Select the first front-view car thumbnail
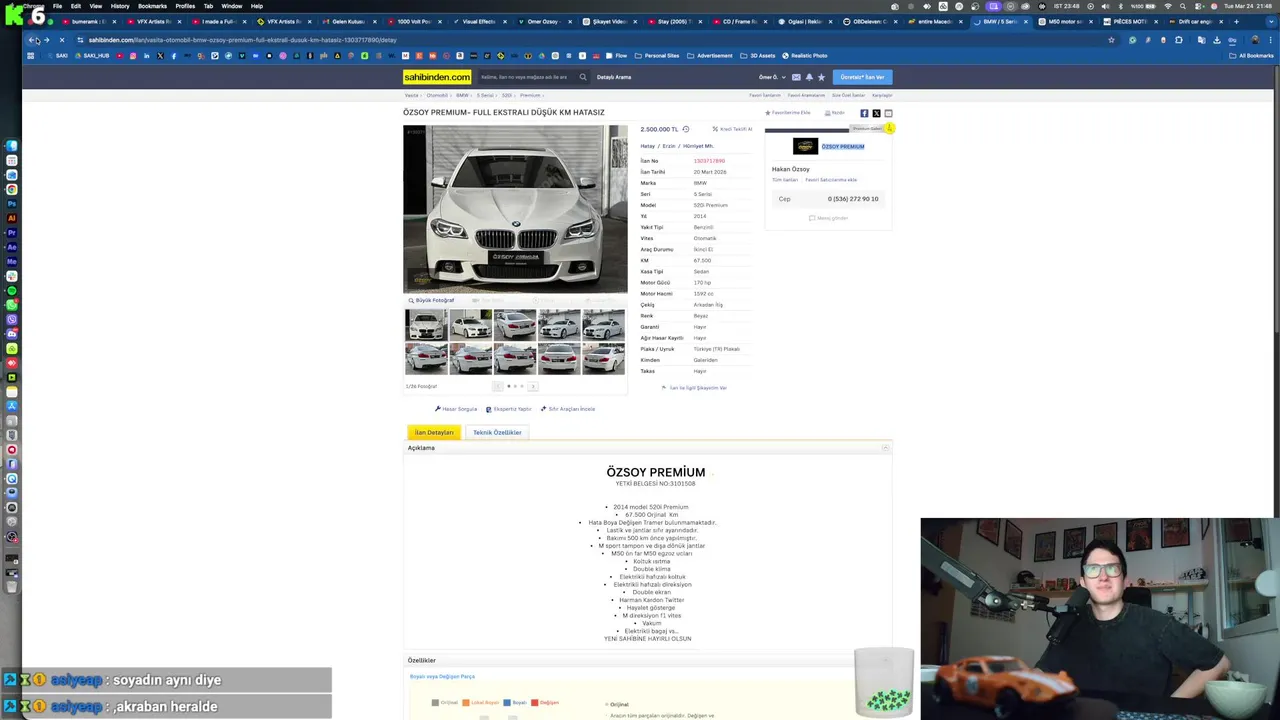 tap(426, 325)
